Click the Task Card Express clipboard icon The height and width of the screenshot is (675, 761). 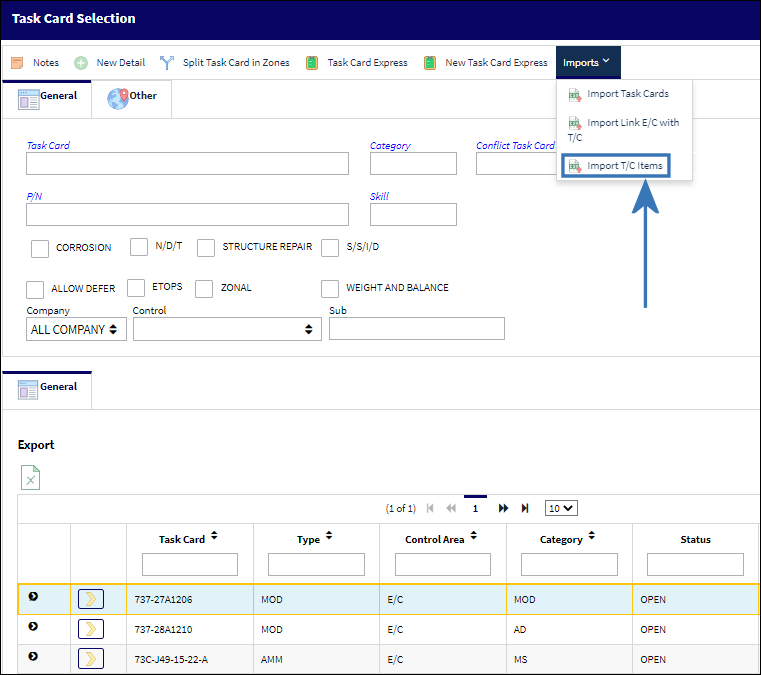pyautogui.click(x=312, y=63)
